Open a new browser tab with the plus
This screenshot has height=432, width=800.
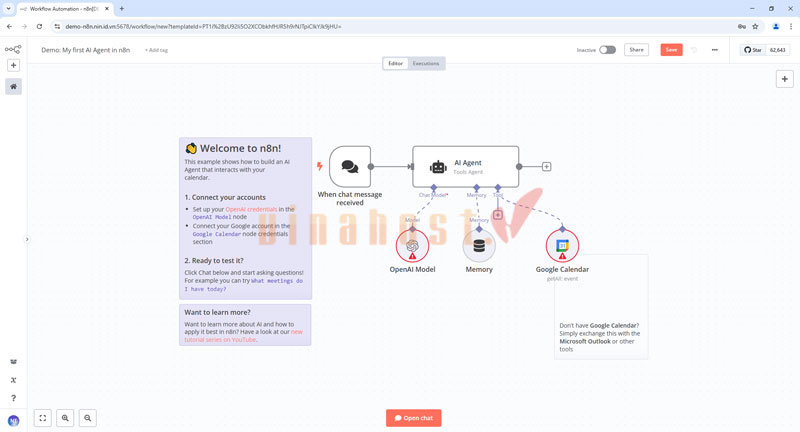click(121, 9)
